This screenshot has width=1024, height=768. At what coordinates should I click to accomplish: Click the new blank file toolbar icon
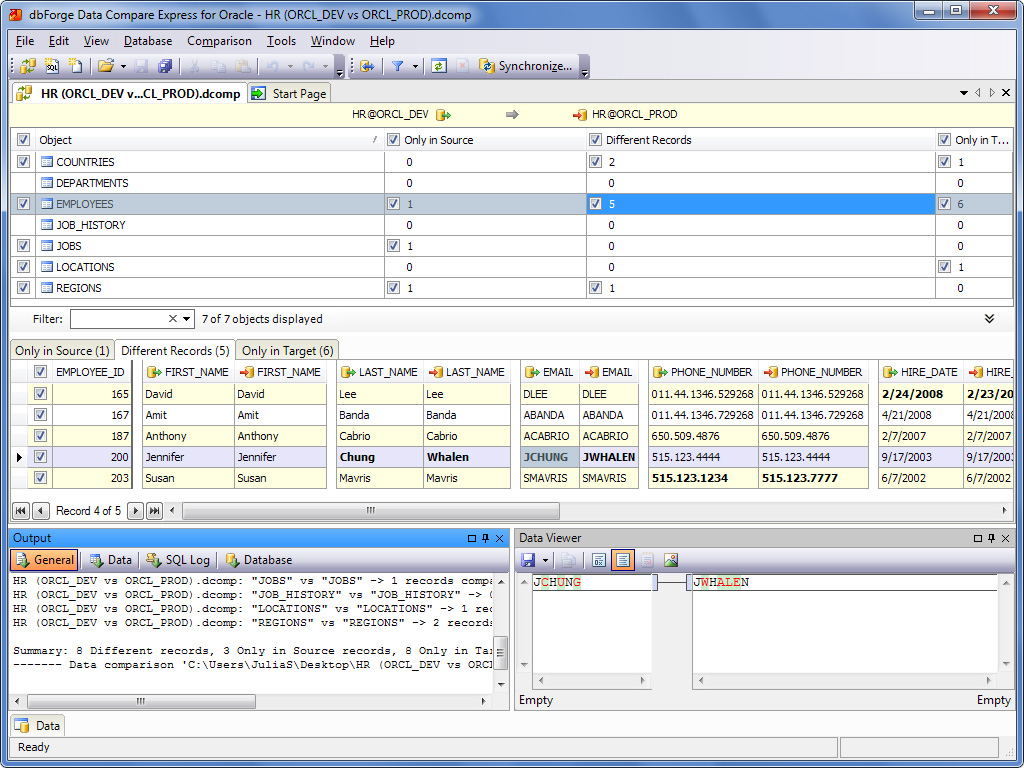76,66
